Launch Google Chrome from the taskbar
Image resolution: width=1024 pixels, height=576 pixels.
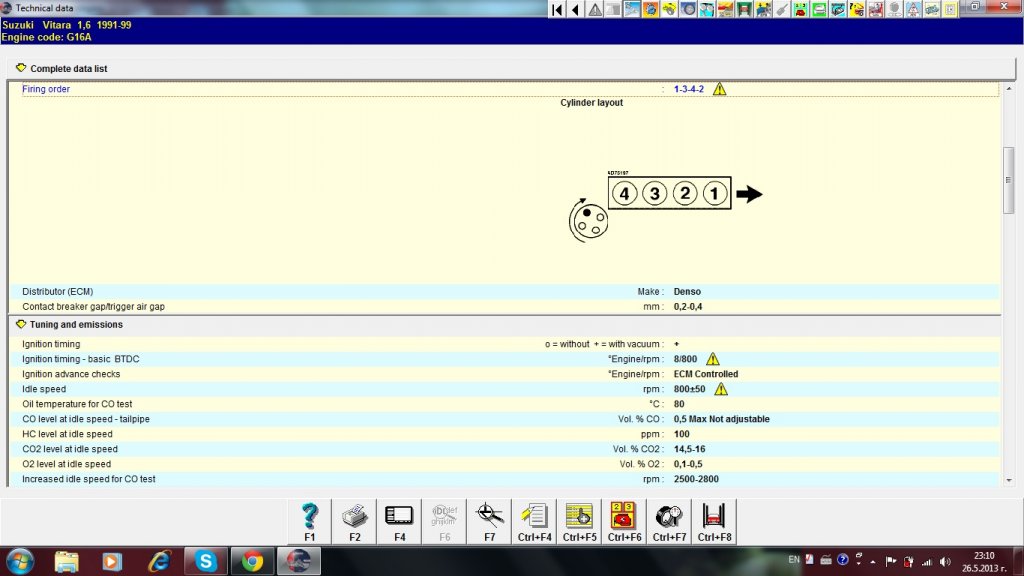[x=252, y=561]
